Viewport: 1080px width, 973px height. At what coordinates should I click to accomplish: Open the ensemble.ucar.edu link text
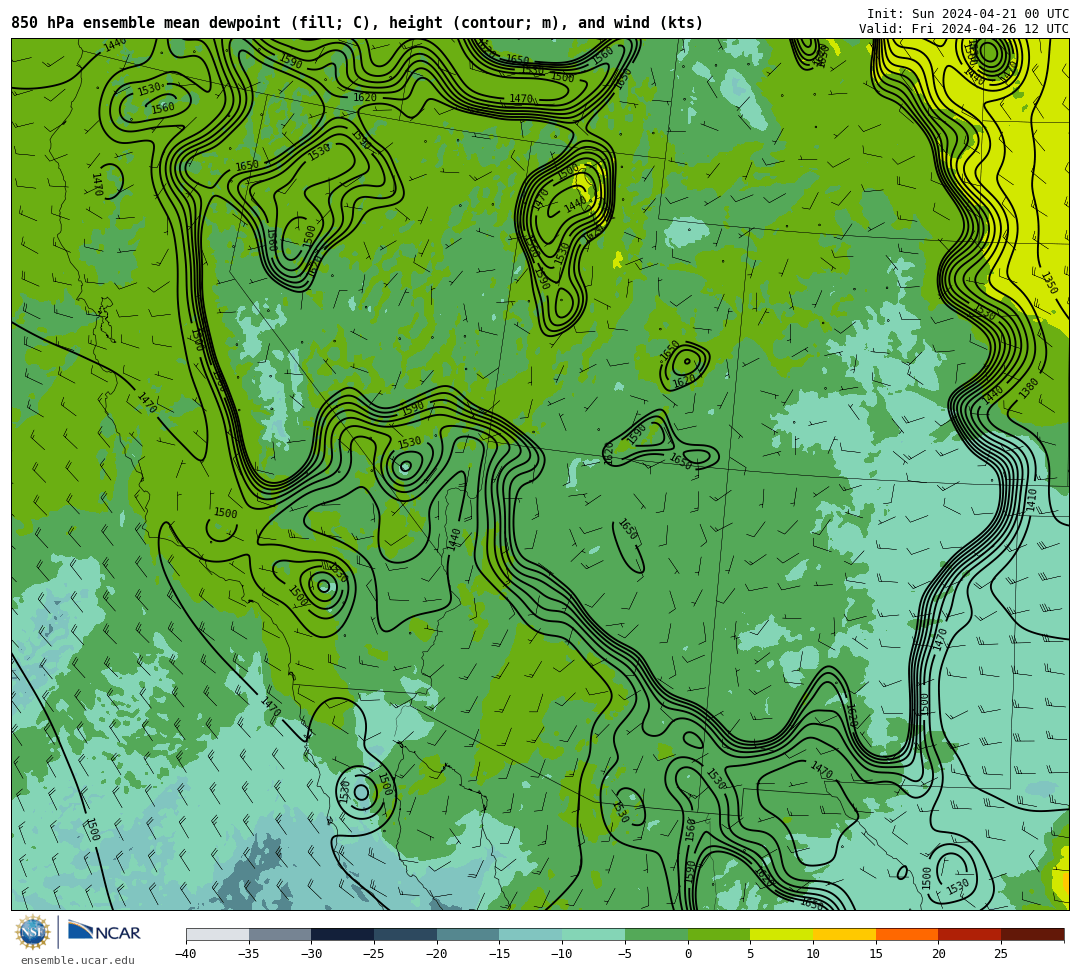click(78, 961)
